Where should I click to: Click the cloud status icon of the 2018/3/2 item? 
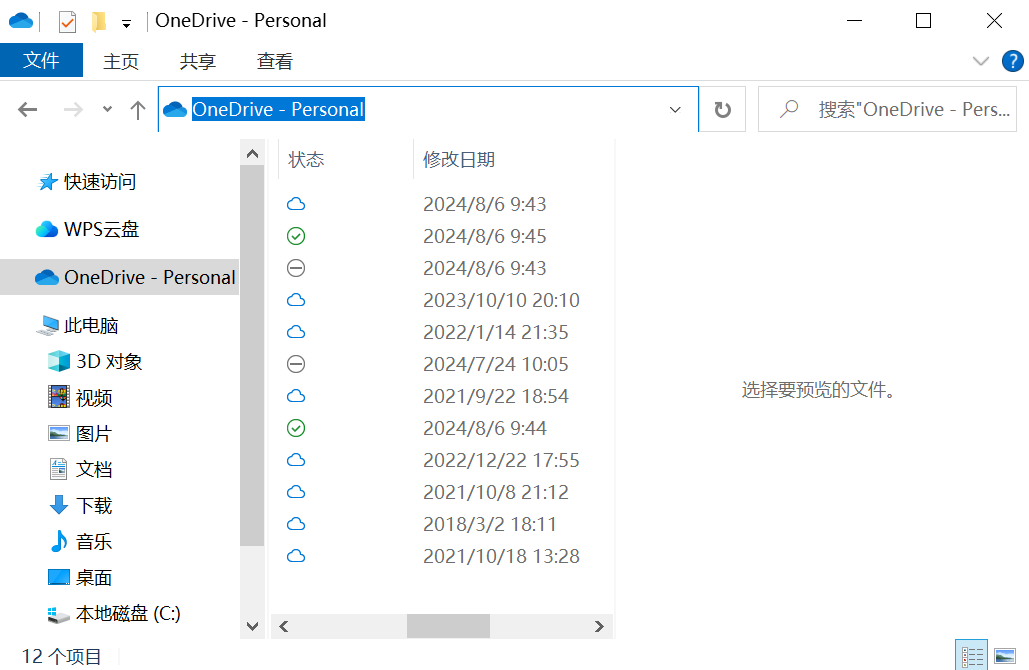(x=296, y=524)
